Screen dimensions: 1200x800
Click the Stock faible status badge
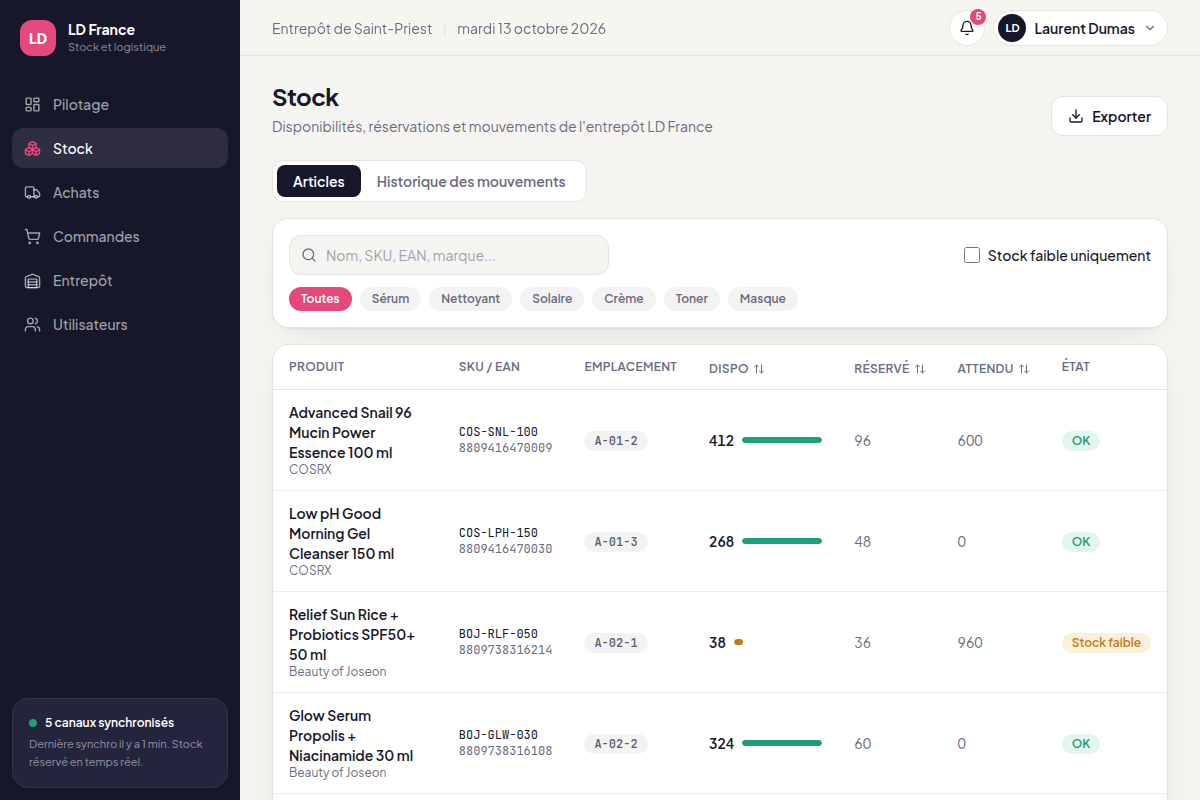(x=1106, y=642)
